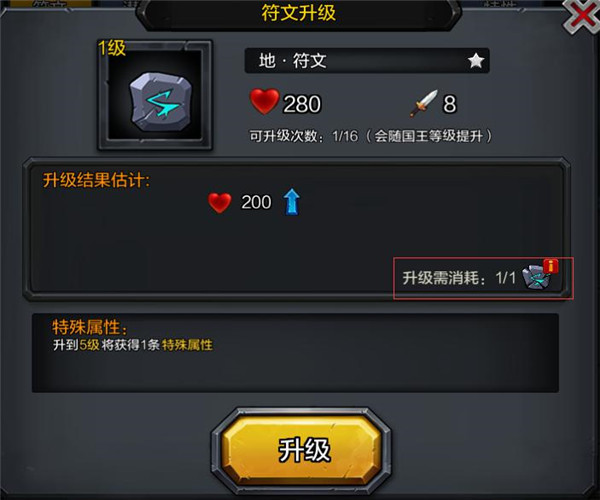Click the 1级 level label
The image size is (600, 500).
112,48
